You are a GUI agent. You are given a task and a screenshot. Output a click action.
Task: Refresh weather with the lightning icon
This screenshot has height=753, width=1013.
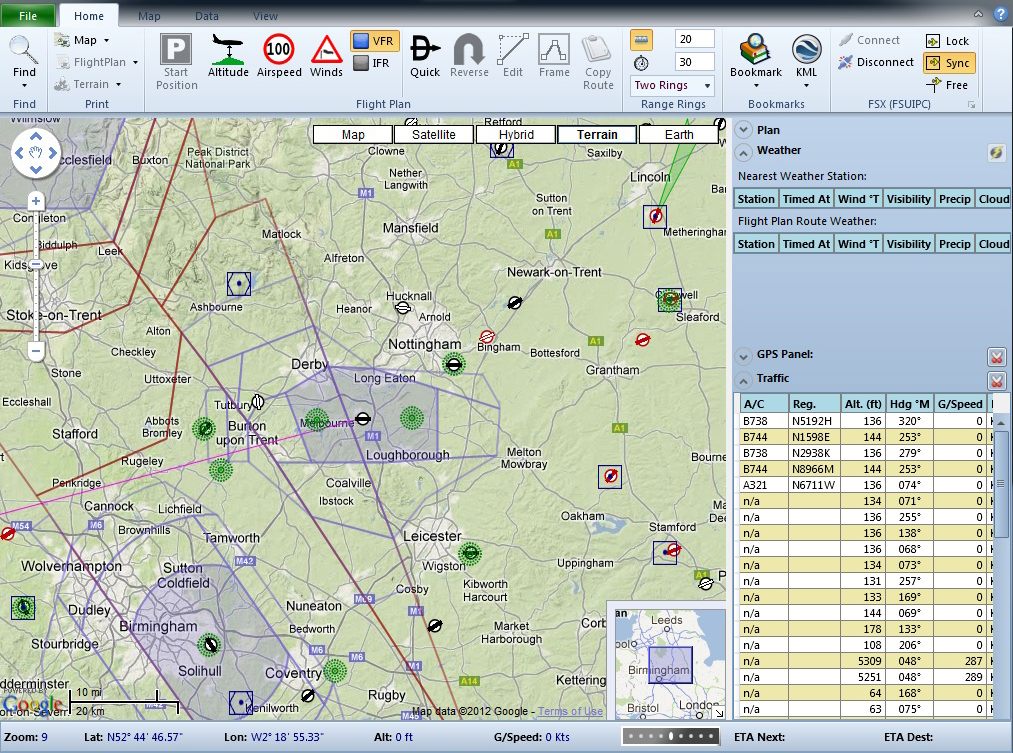click(996, 152)
